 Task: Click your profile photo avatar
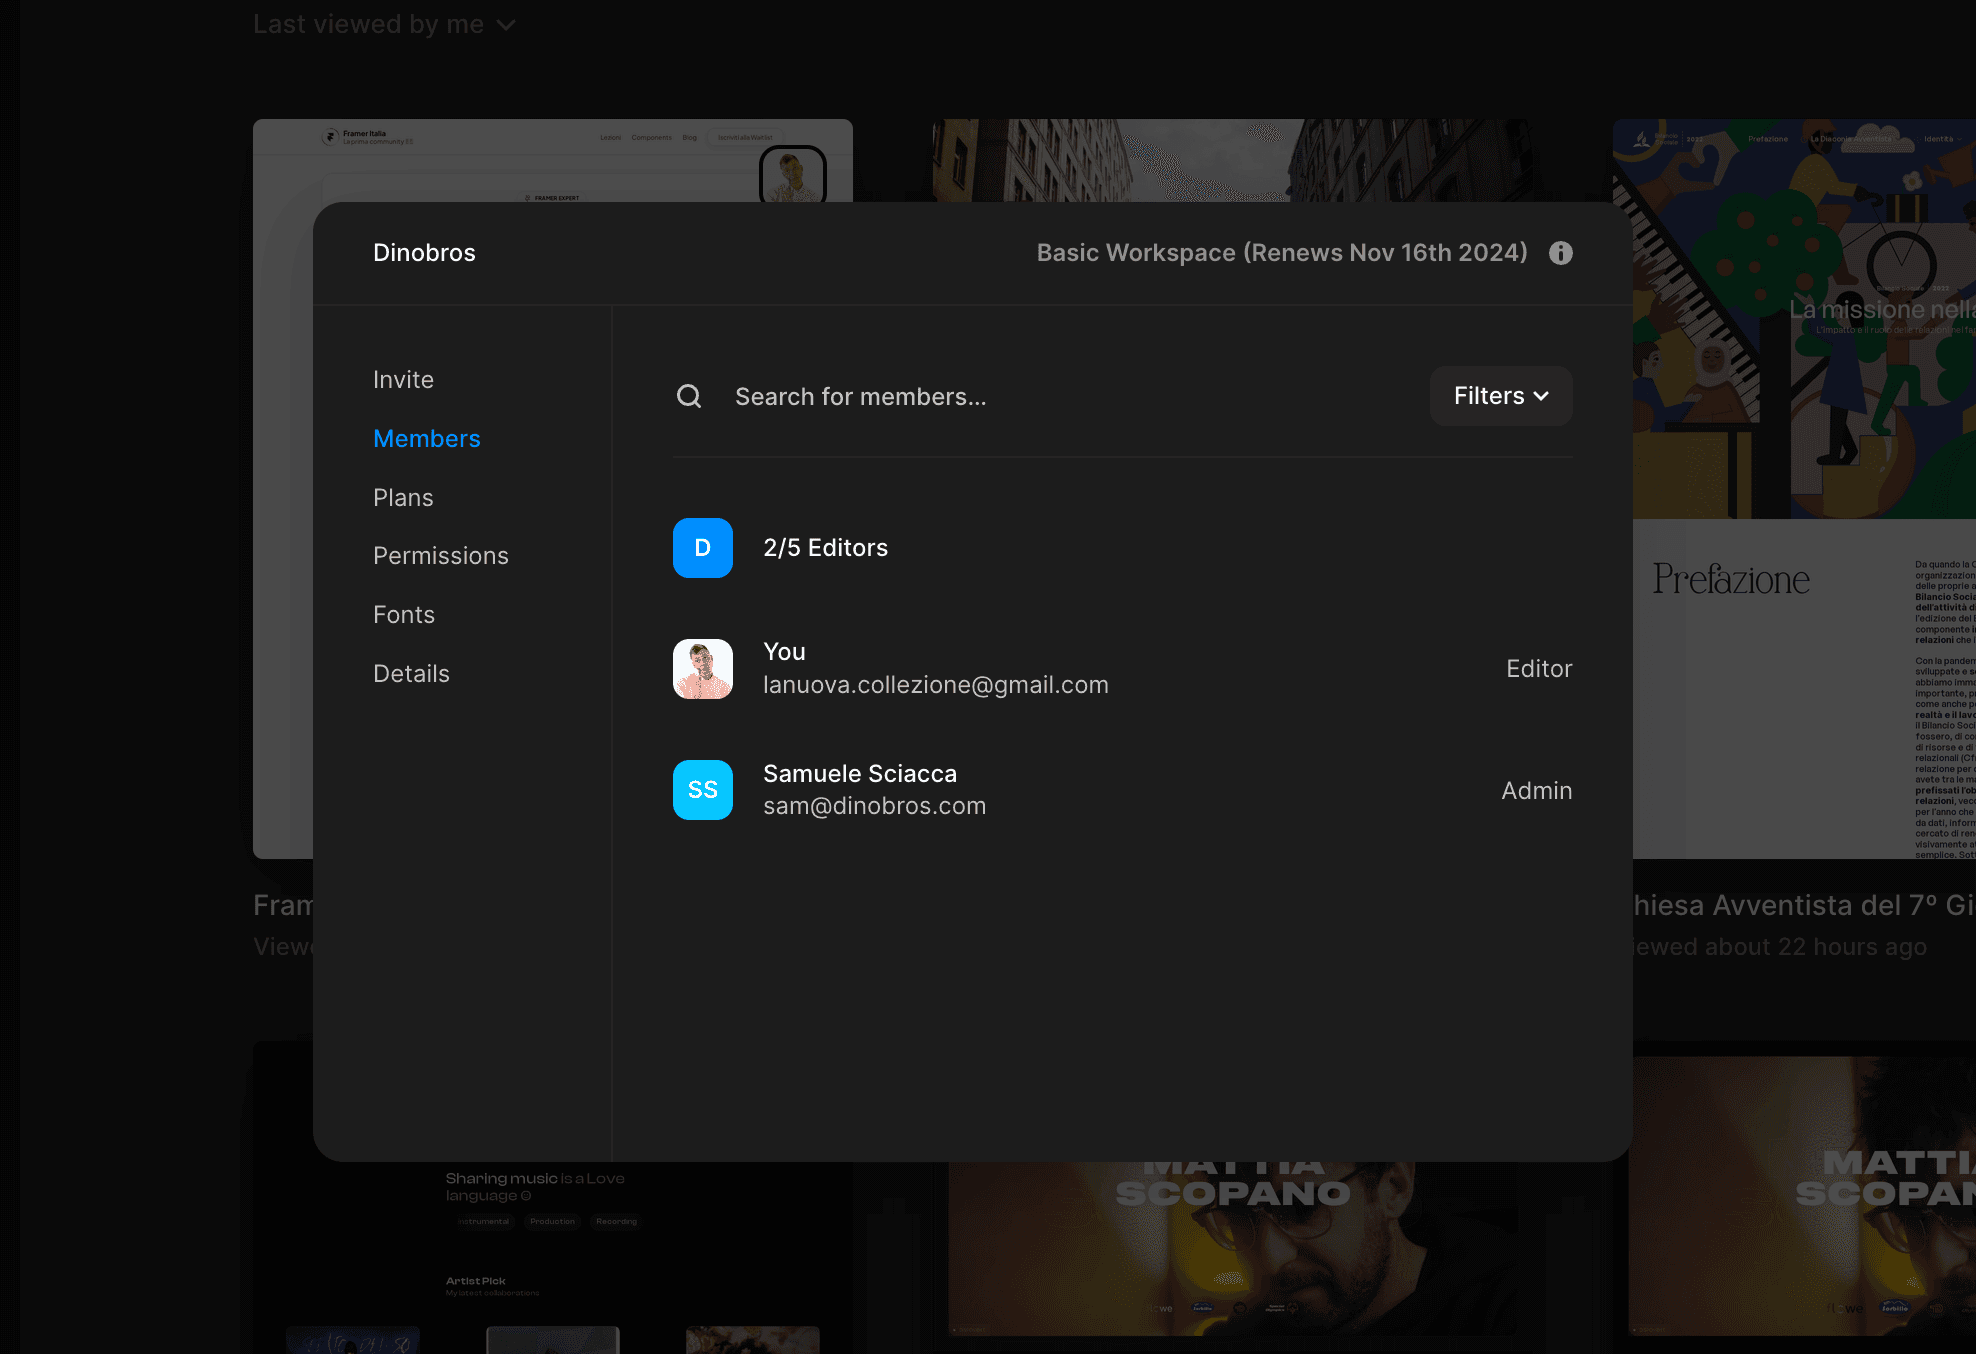[x=703, y=669]
